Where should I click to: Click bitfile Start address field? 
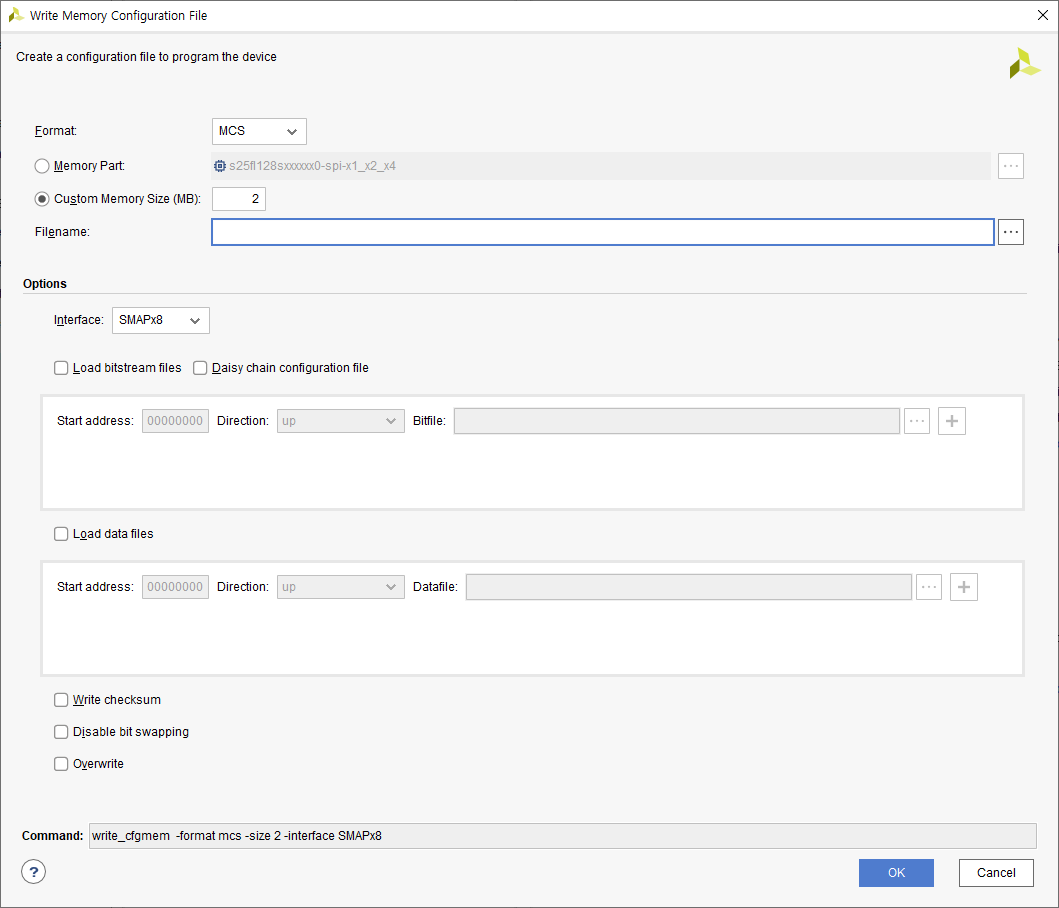click(175, 421)
